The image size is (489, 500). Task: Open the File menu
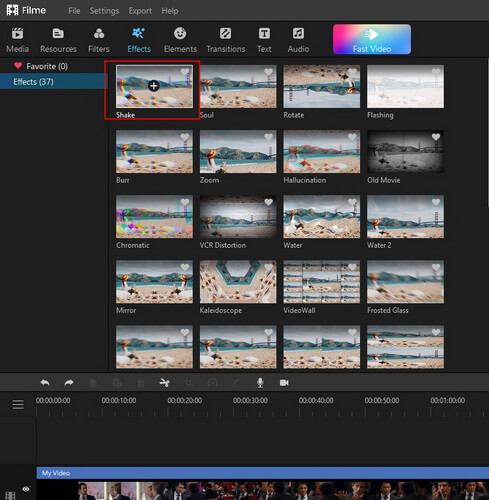74,11
